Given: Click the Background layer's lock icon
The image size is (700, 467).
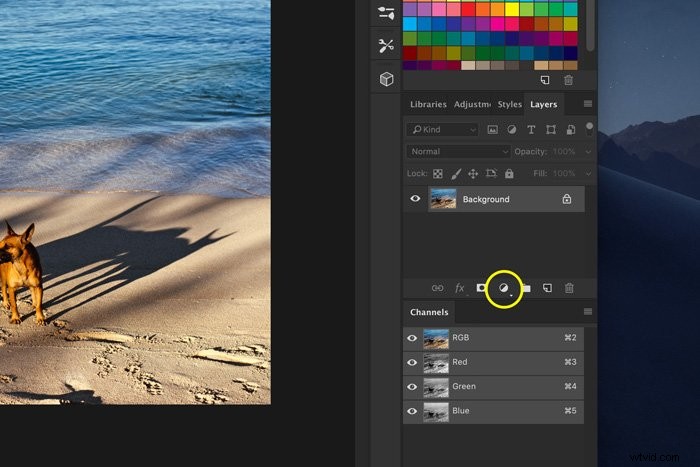Looking at the screenshot, I should 567,199.
